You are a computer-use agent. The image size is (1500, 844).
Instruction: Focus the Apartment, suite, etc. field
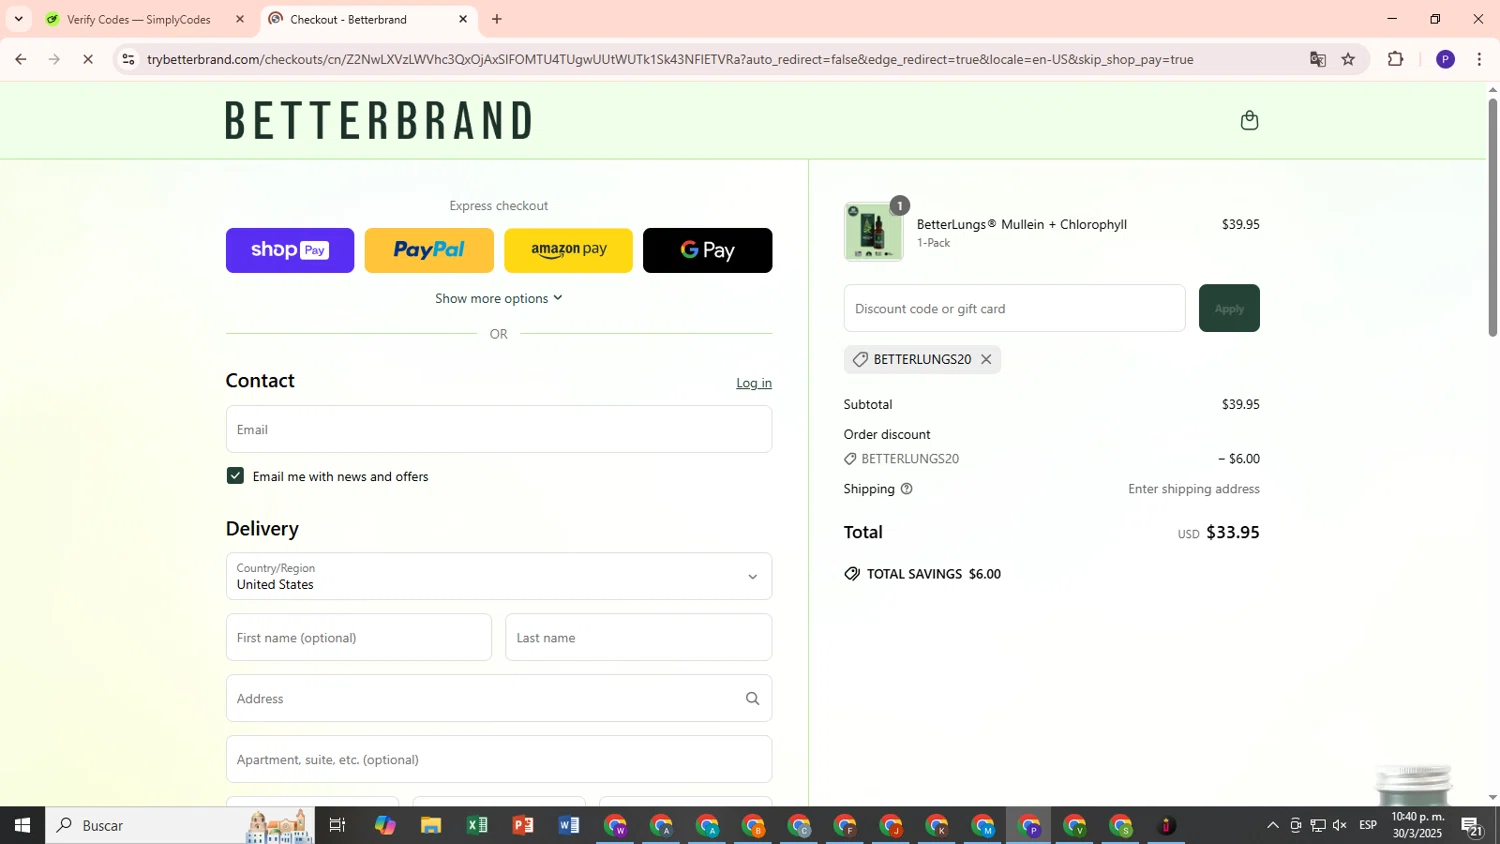[499, 759]
